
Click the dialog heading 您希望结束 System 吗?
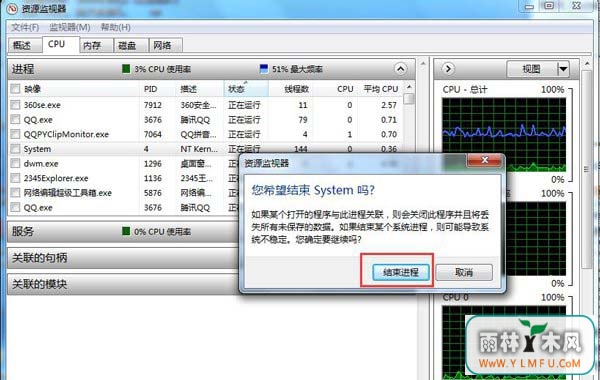[x=313, y=190]
